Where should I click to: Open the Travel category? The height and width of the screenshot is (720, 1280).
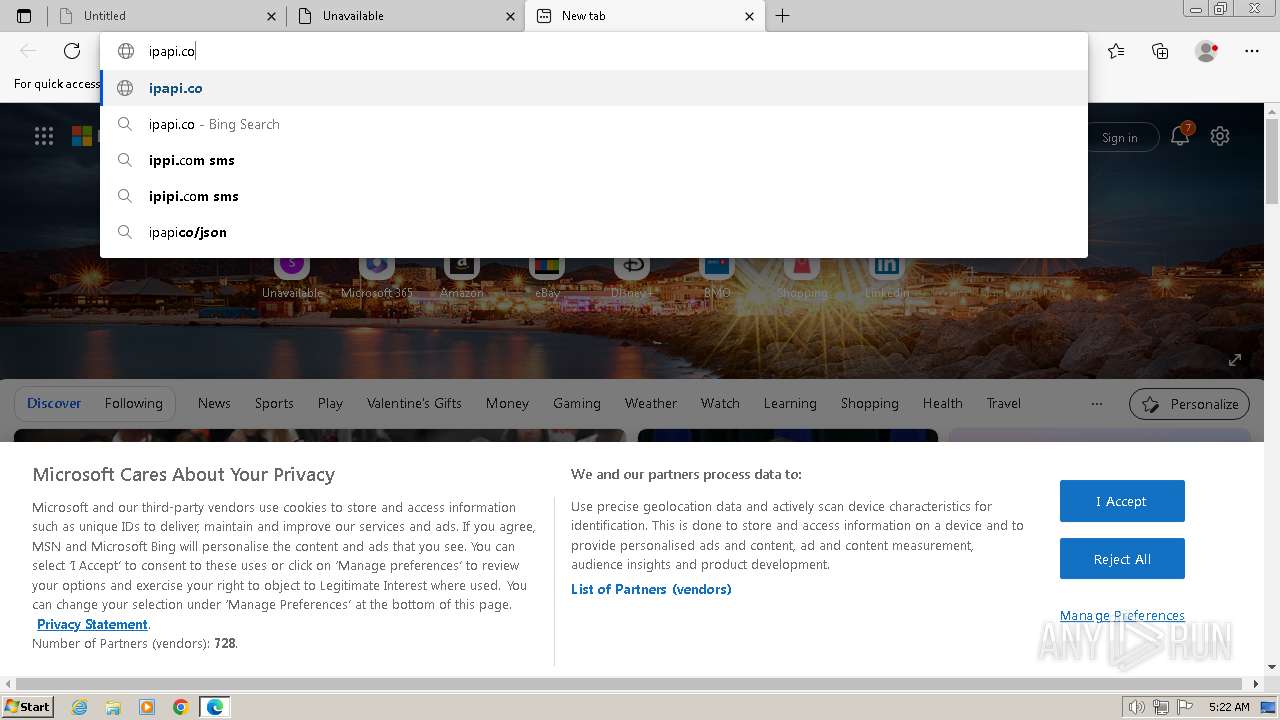point(1003,403)
